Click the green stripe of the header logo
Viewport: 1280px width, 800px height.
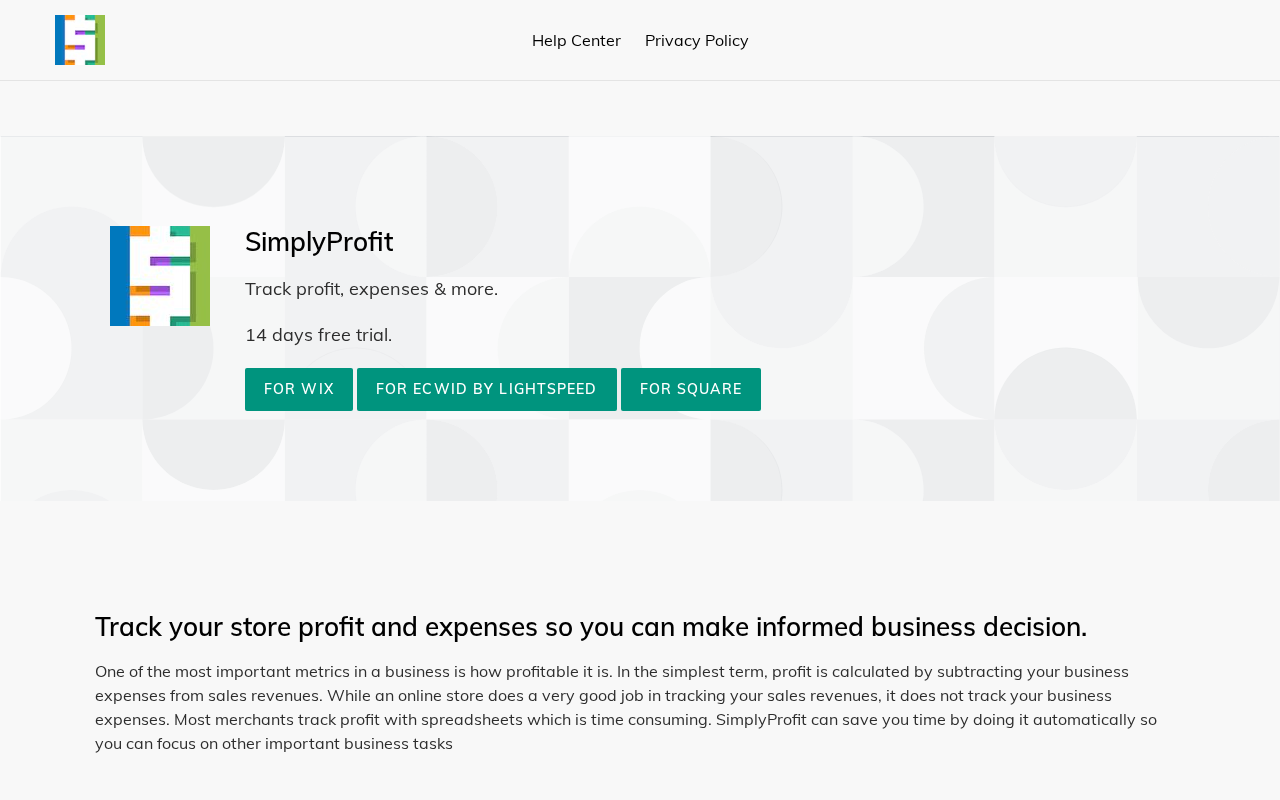(x=100, y=40)
